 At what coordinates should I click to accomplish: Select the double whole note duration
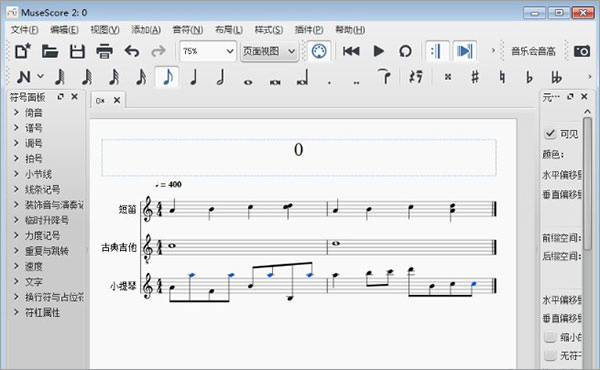tap(275, 82)
